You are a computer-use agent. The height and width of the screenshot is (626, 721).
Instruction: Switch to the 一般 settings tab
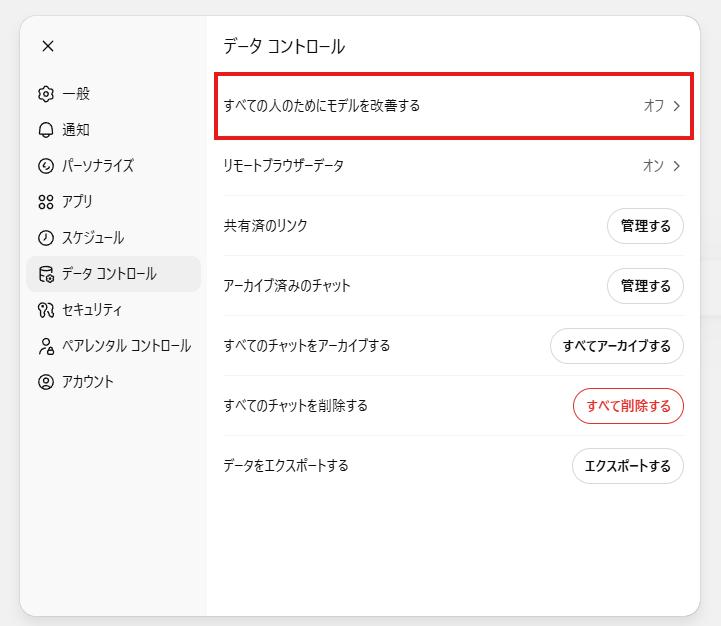click(76, 94)
